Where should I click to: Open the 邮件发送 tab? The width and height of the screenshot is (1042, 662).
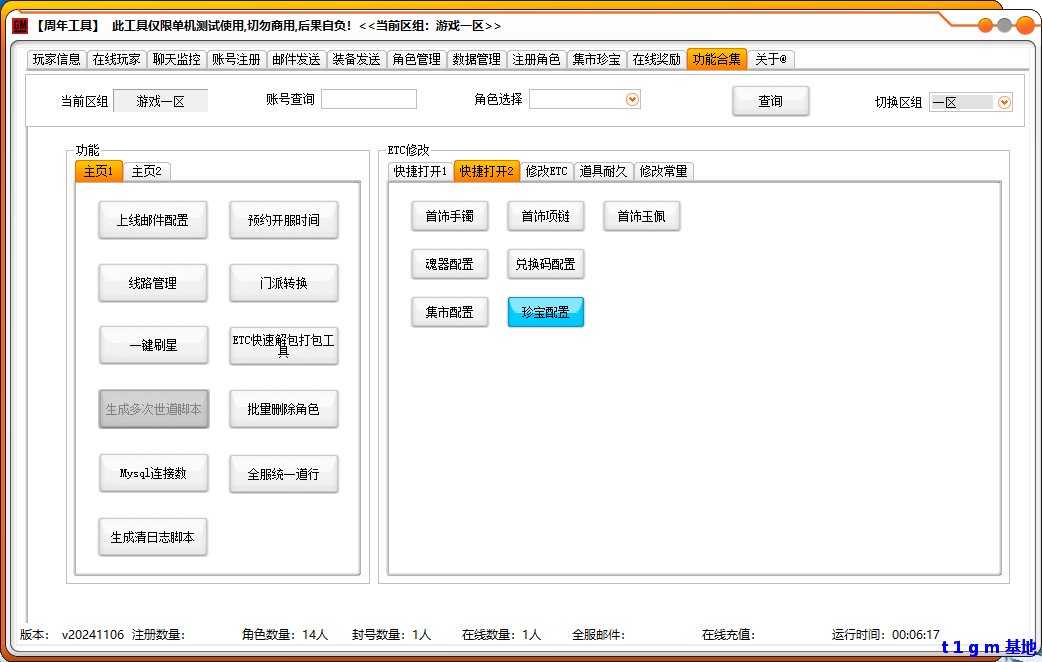(297, 59)
